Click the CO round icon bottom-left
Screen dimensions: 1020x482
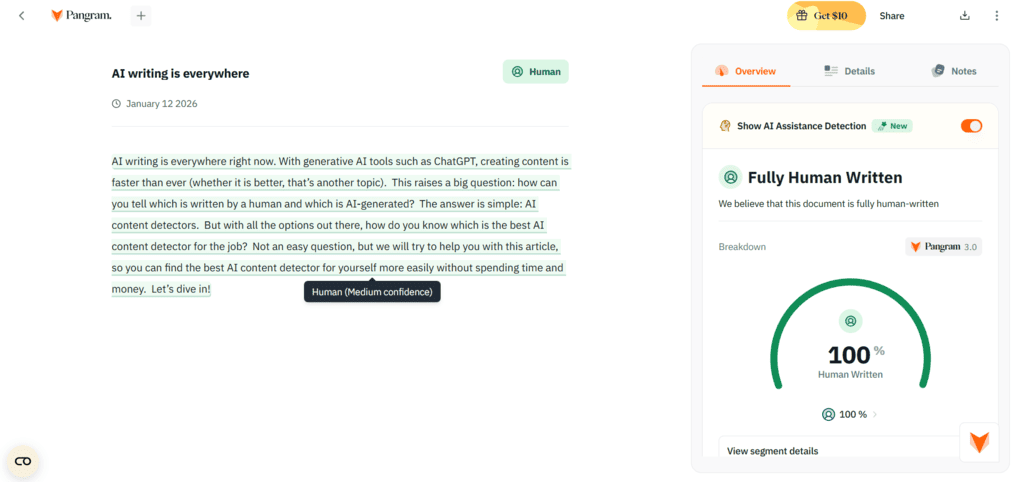(23, 461)
